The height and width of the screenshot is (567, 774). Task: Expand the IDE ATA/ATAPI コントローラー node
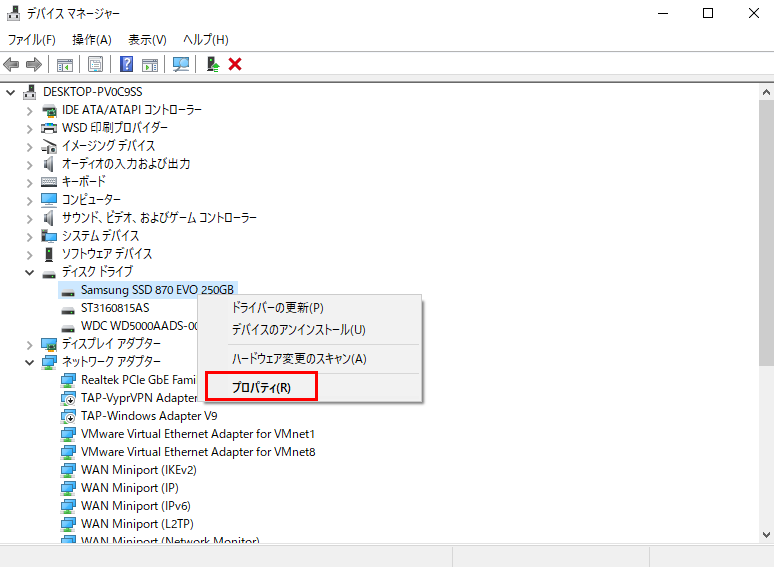click(x=29, y=111)
